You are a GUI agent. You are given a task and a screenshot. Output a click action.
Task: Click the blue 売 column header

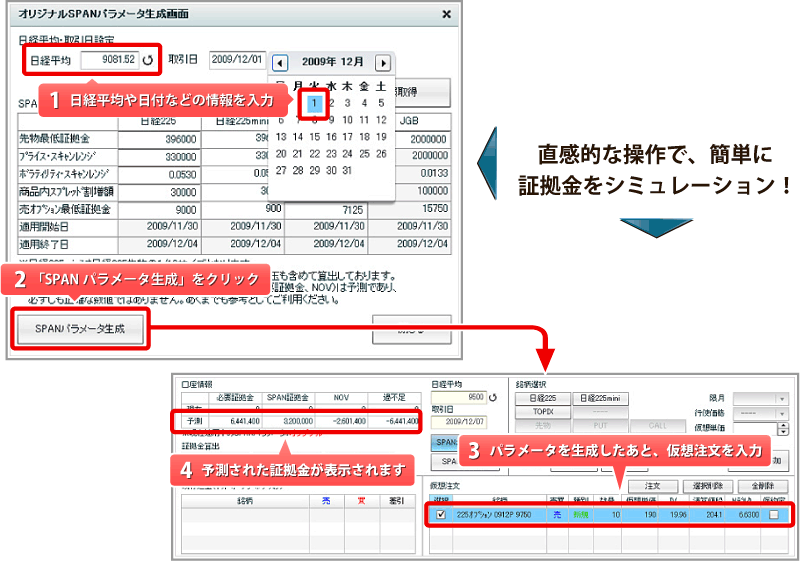click(326, 501)
